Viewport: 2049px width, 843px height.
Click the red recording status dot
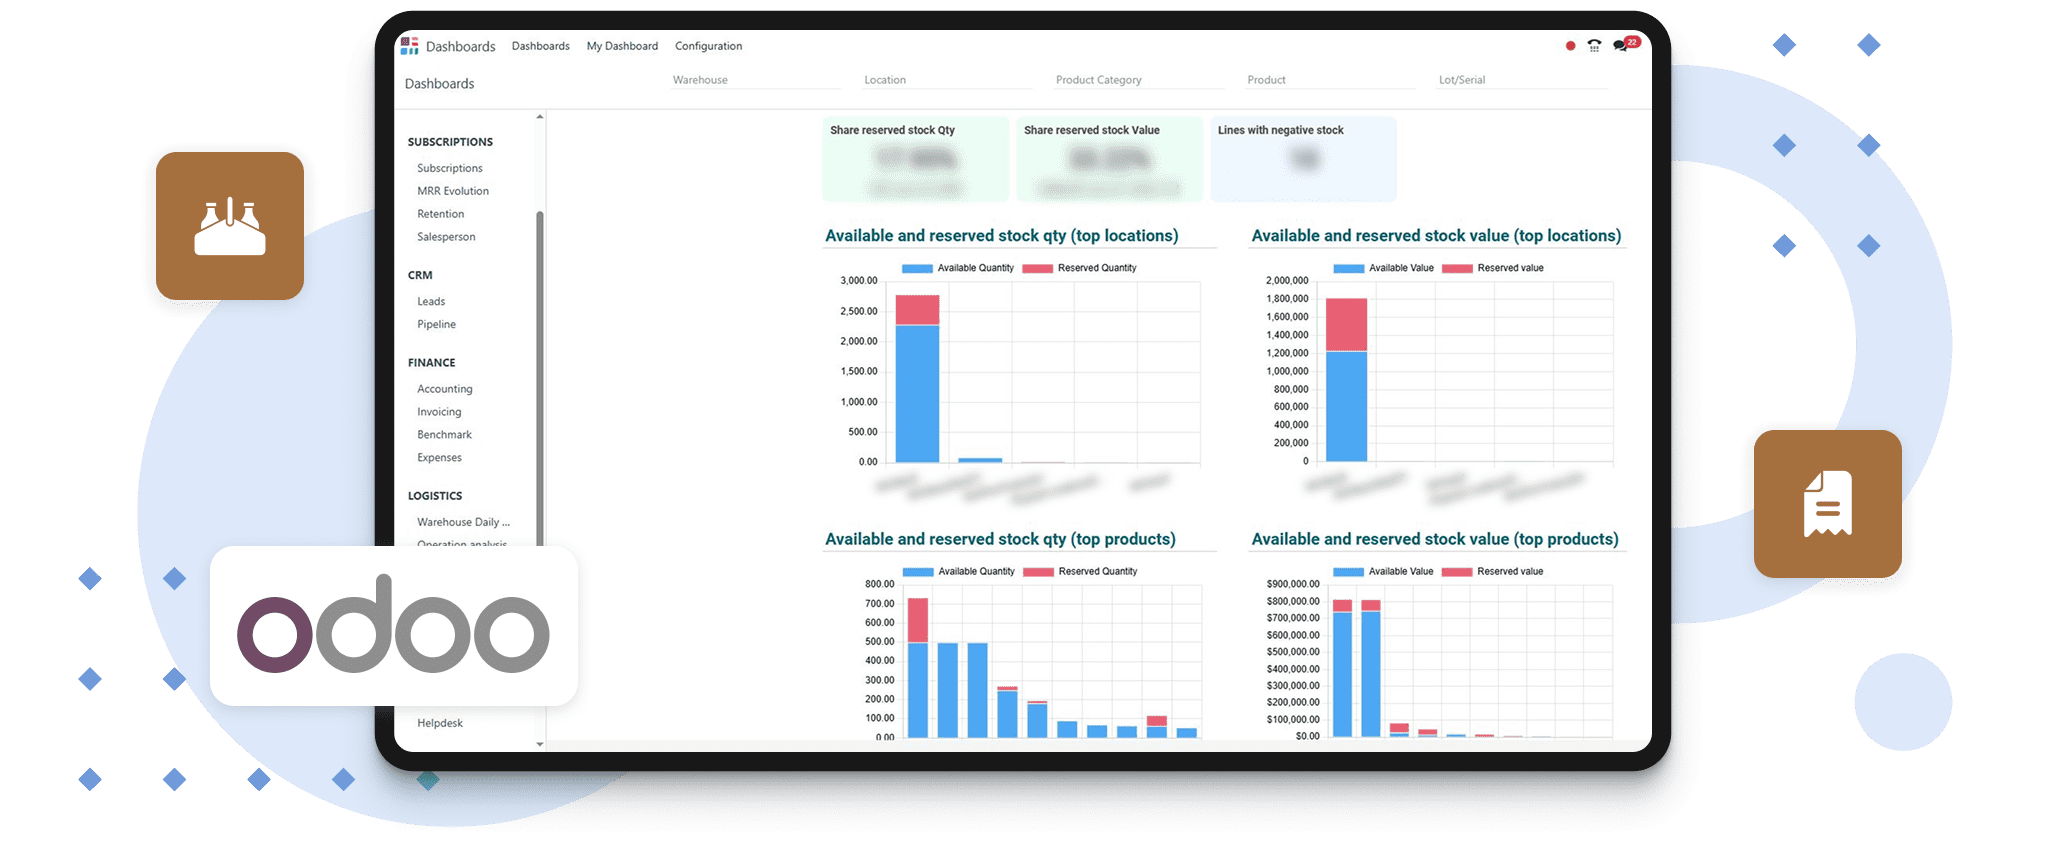pyautogui.click(x=1570, y=46)
